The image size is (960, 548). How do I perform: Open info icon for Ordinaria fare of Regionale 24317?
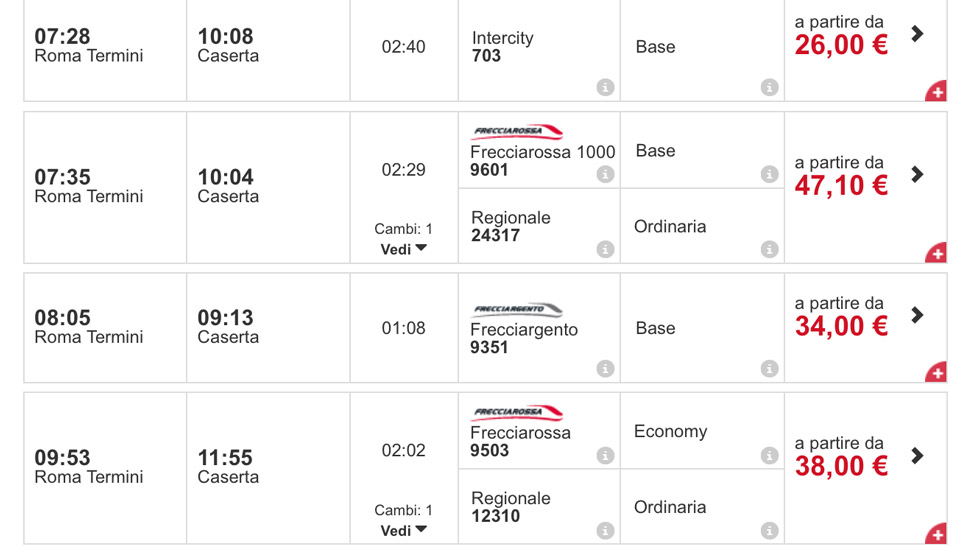point(769,250)
